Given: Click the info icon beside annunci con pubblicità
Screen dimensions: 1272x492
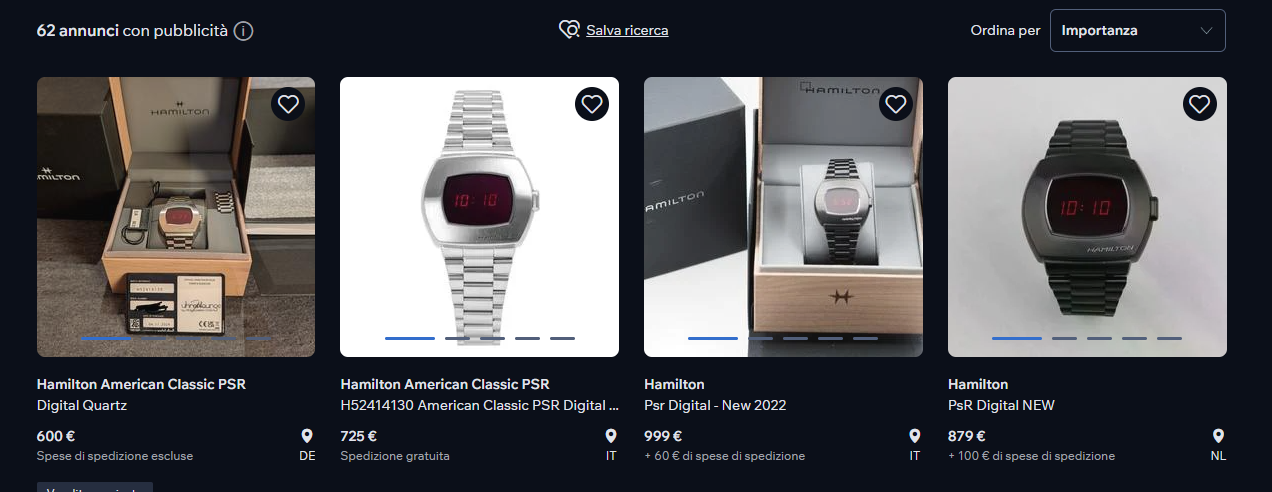Looking at the screenshot, I should [x=243, y=31].
